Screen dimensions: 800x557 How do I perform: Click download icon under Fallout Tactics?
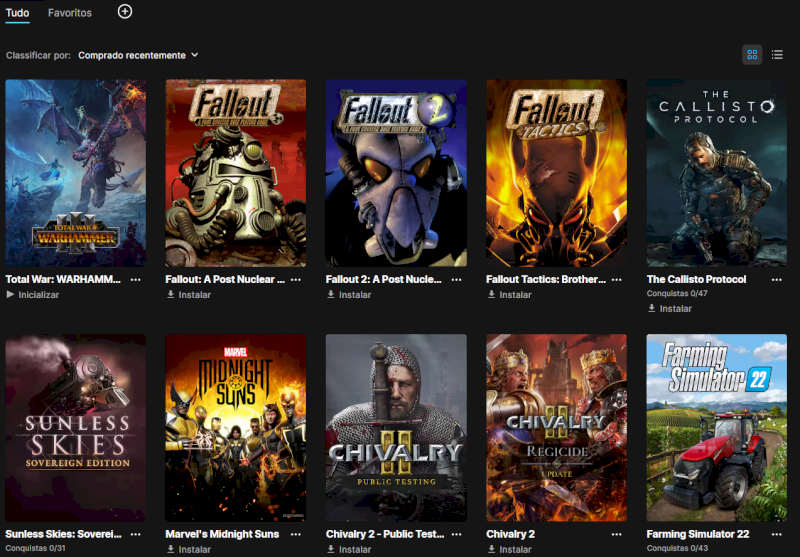[x=491, y=295]
